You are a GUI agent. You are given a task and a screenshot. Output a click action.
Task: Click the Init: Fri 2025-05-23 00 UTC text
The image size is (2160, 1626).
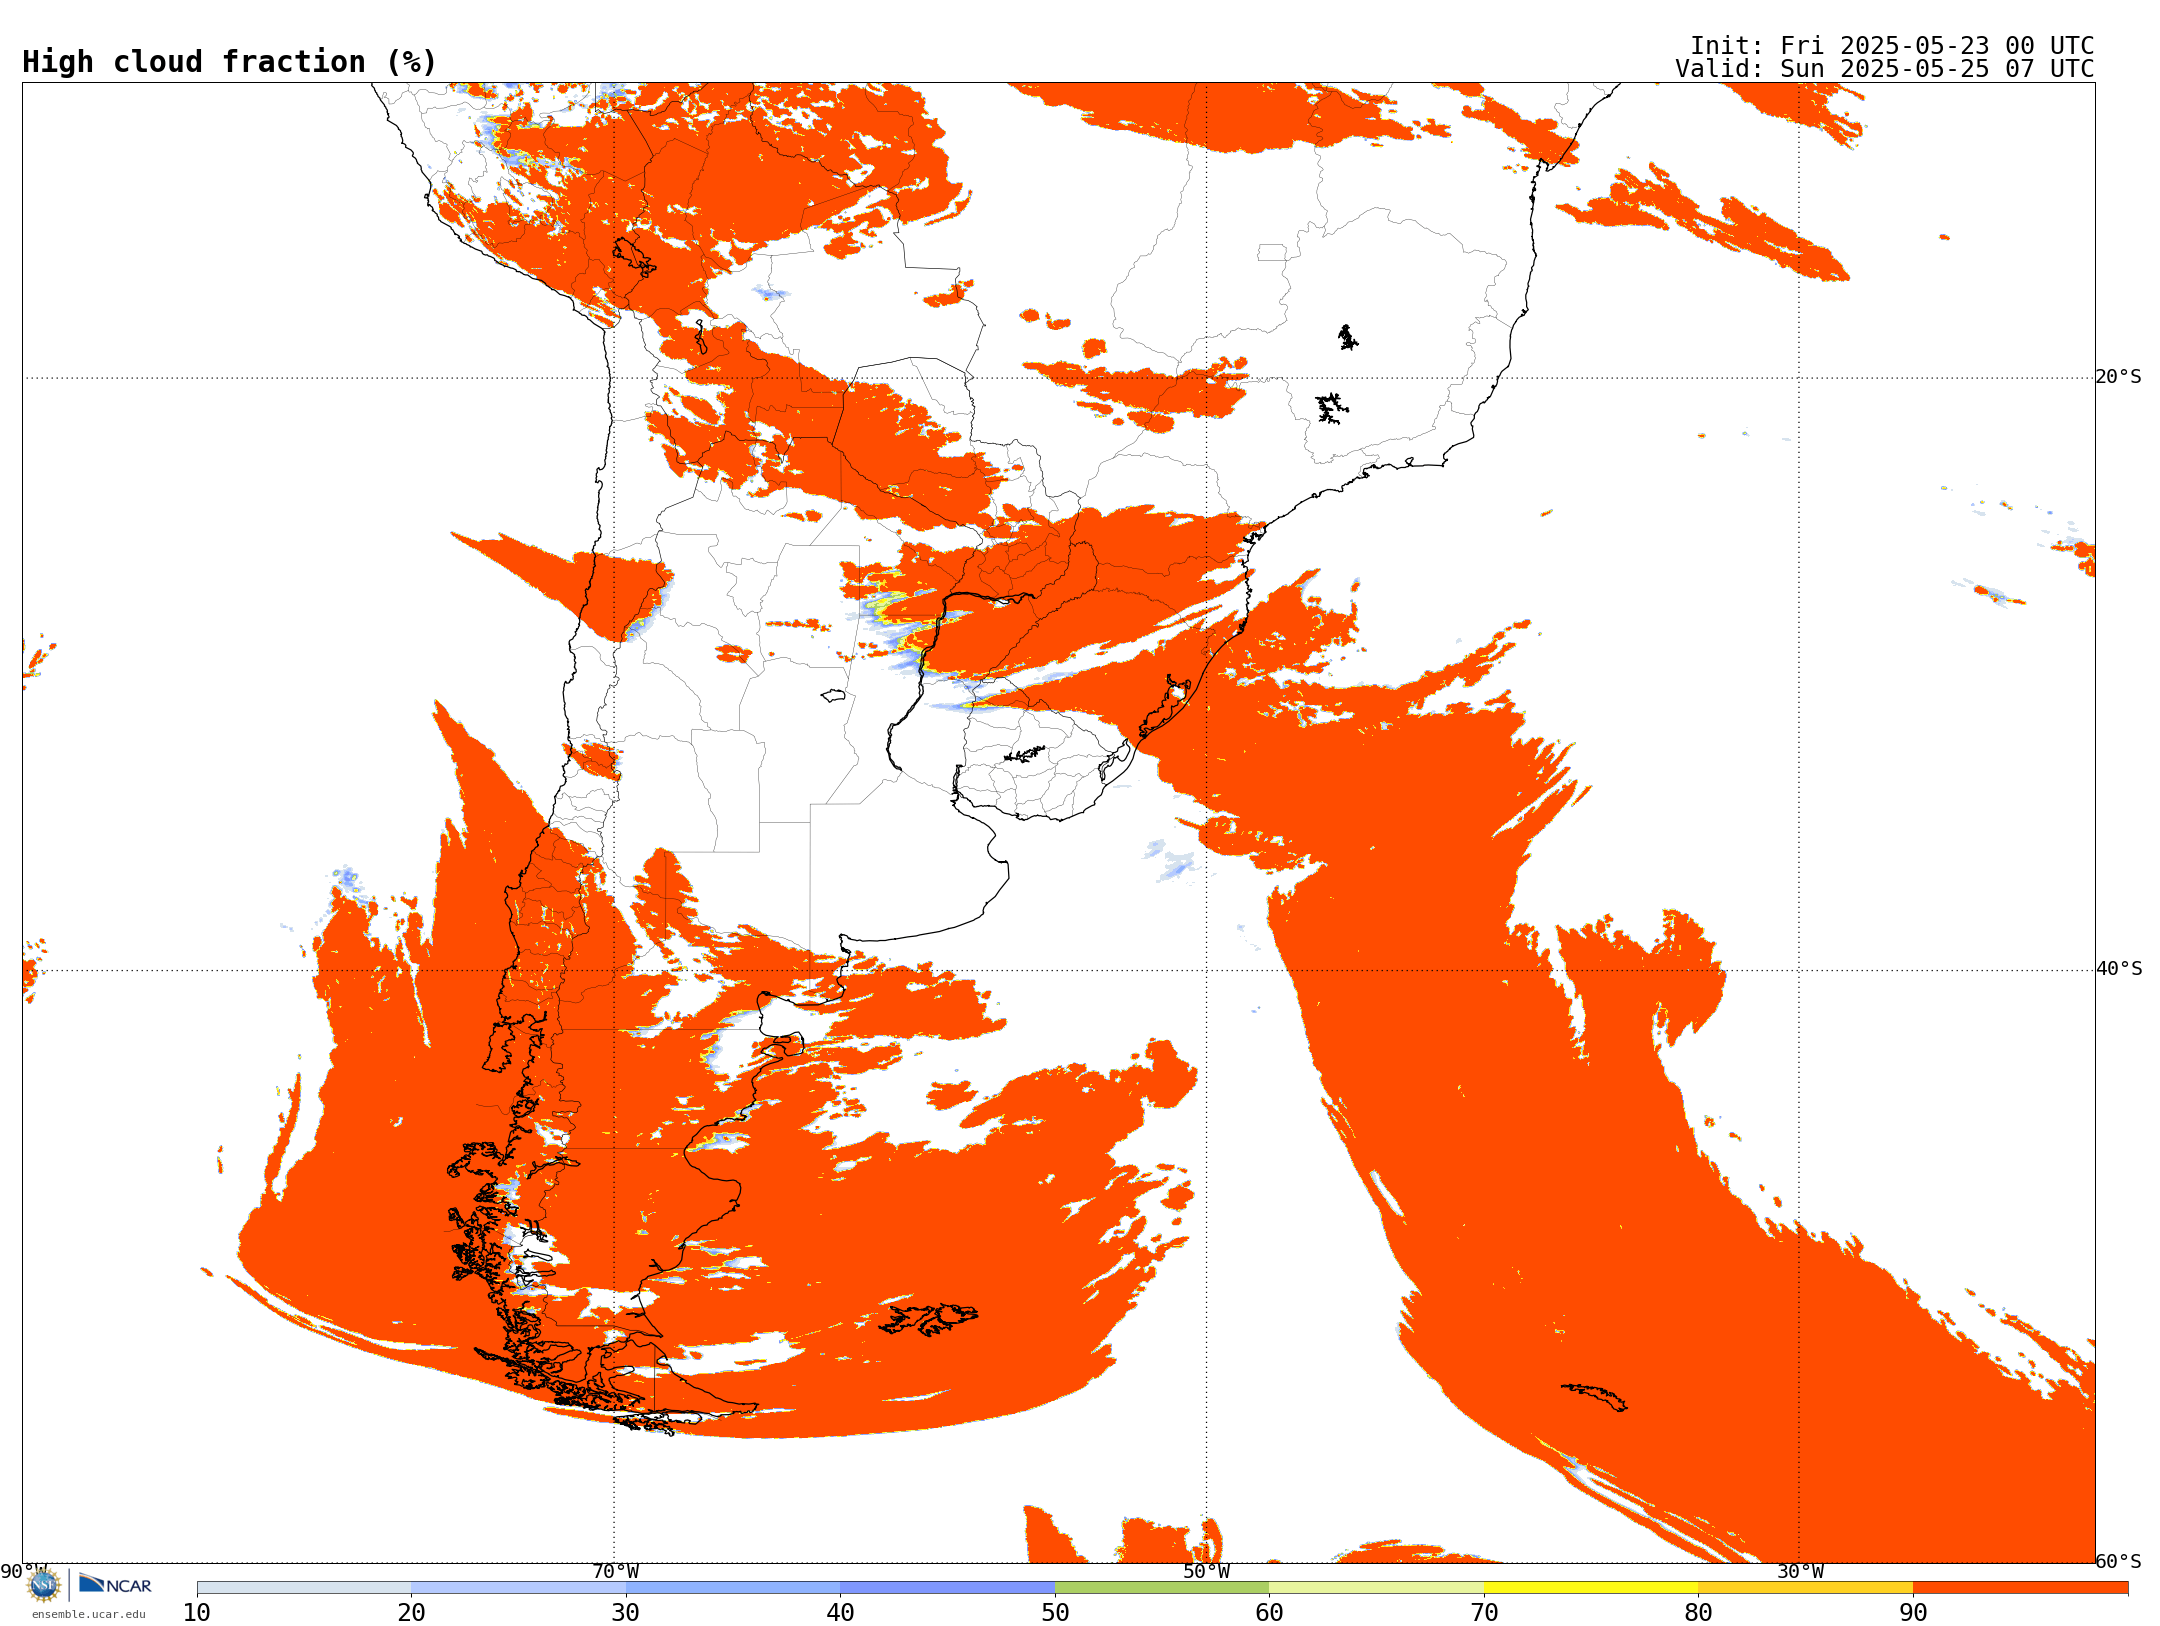[x=1892, y=46]
